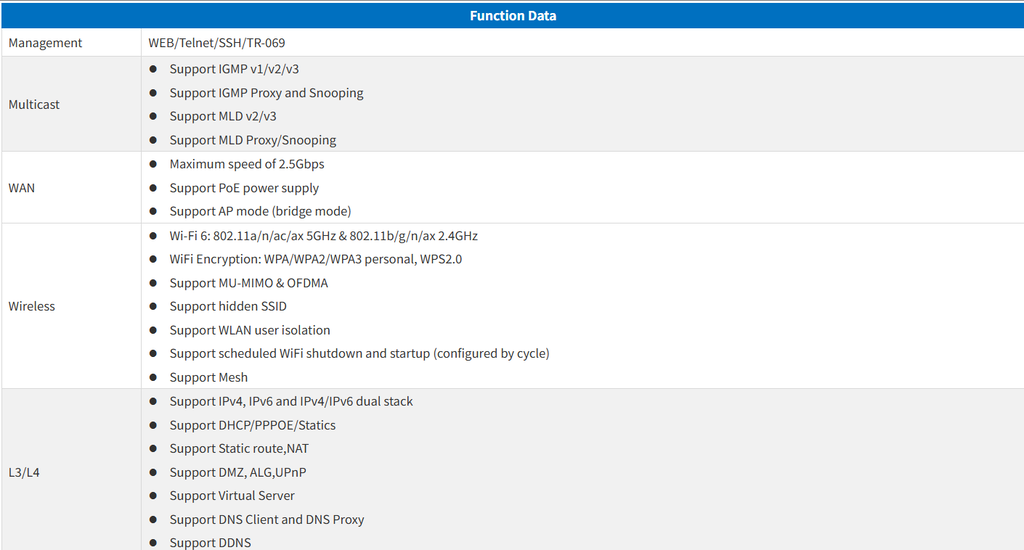
Task: Click Support IGMP v1/v2/v3 line
Action: click(x=234, y=69)
